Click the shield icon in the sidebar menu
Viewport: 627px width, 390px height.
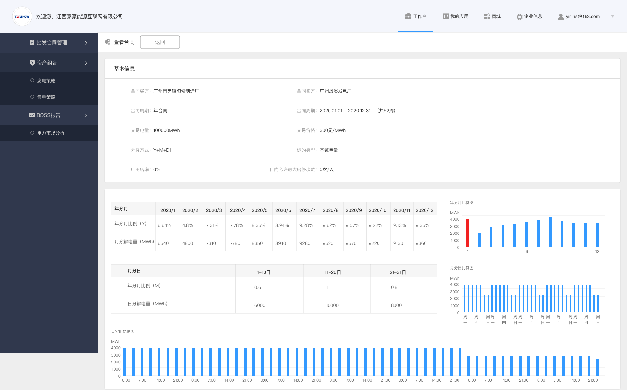coord(32,63)
